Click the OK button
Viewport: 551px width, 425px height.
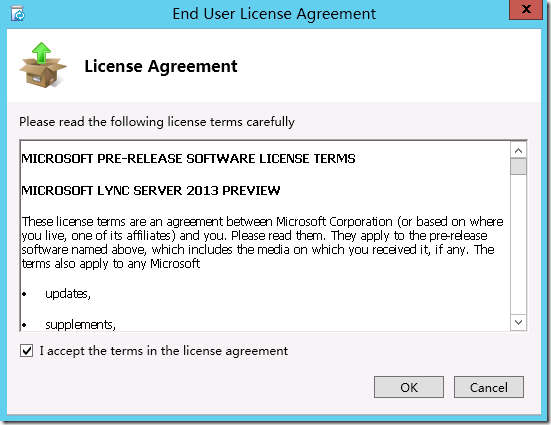[409, 387]
